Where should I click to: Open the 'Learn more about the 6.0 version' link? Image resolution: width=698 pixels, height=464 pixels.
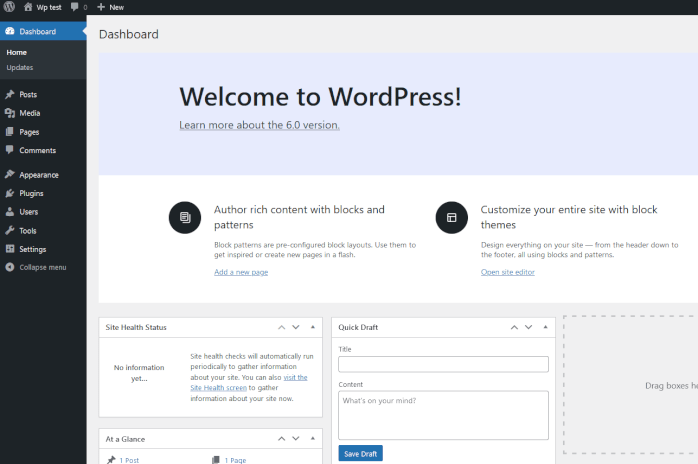pyautogui.click(x=259, y=125)
